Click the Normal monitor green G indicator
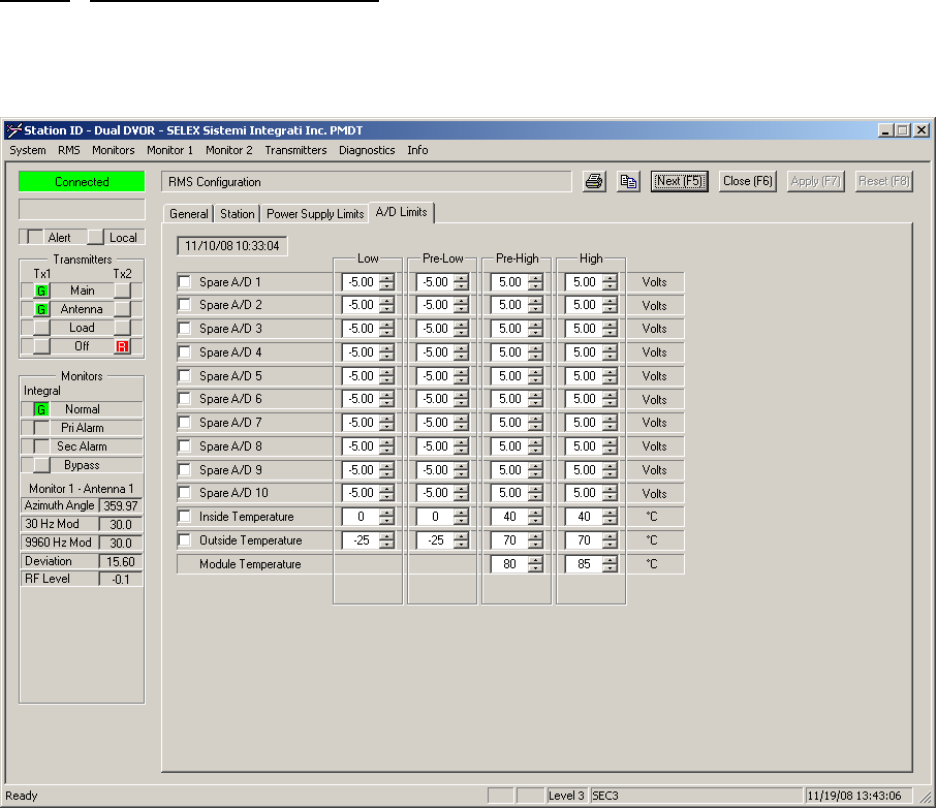The height and width of the screenshot is (808, 936). point(41,410)
